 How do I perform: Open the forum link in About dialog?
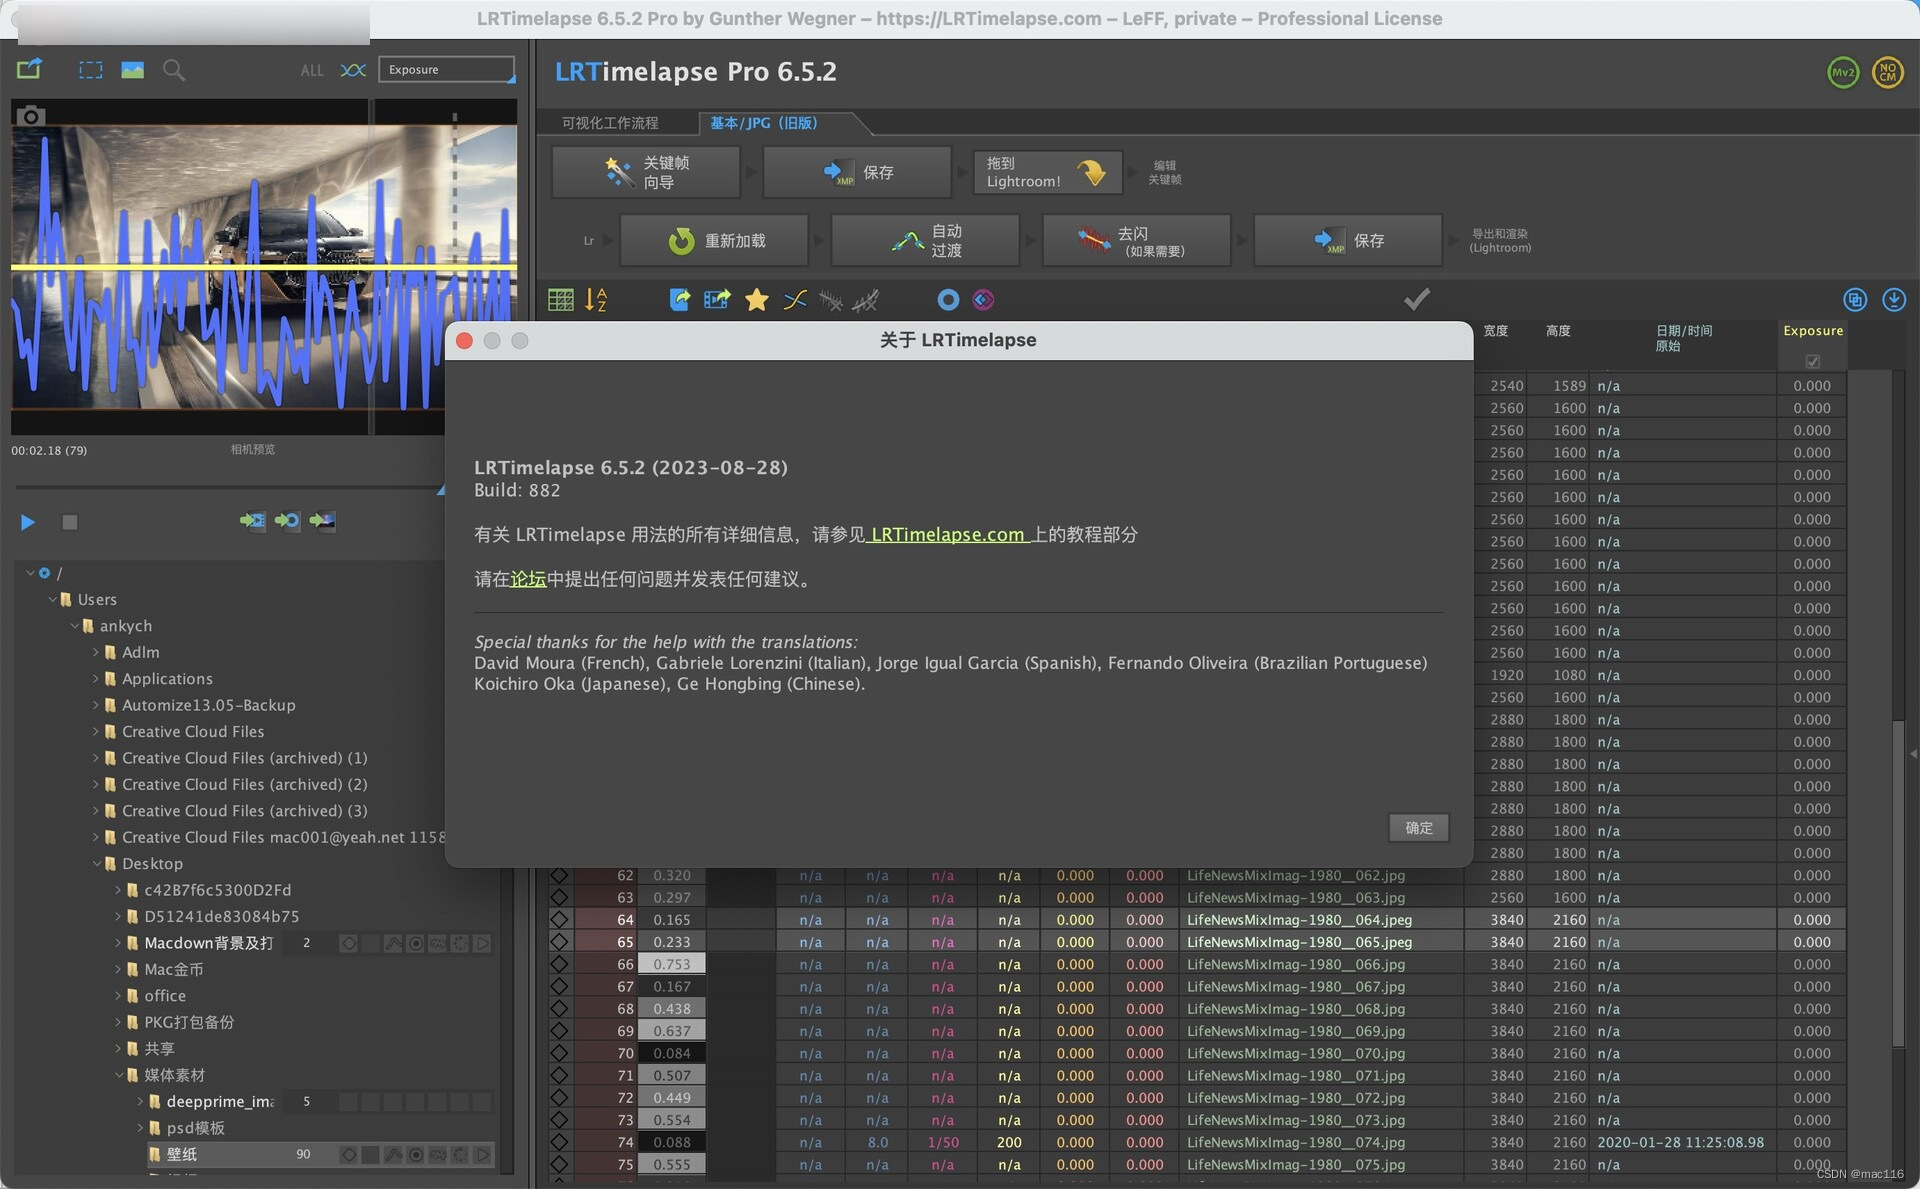pos(528,579)
